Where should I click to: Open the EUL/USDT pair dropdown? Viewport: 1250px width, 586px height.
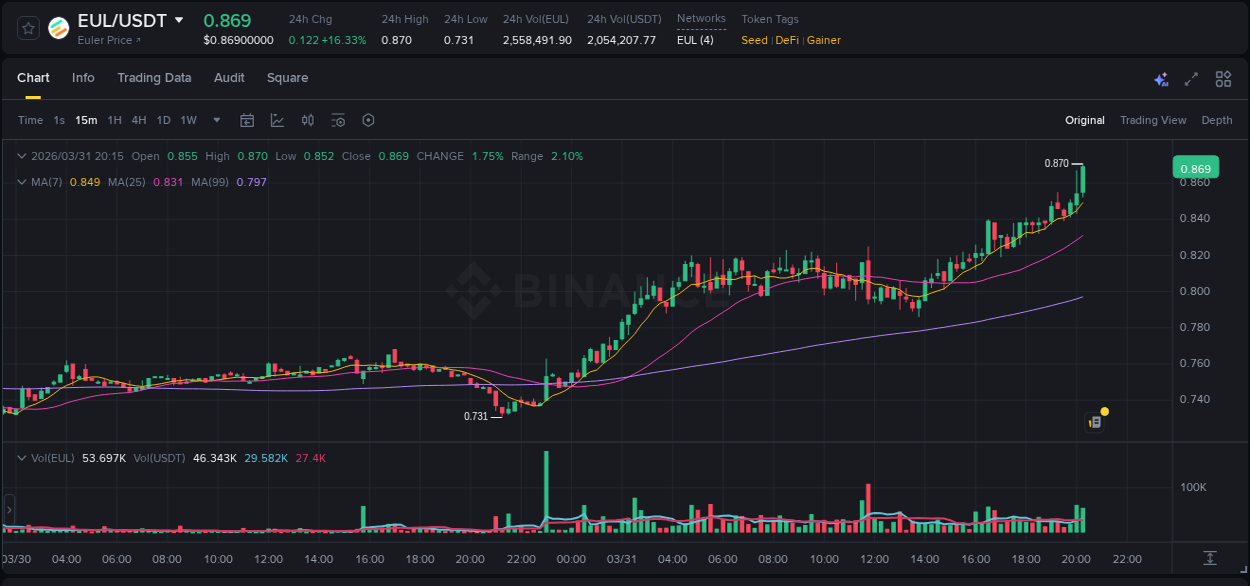click(x=178, y=19)
